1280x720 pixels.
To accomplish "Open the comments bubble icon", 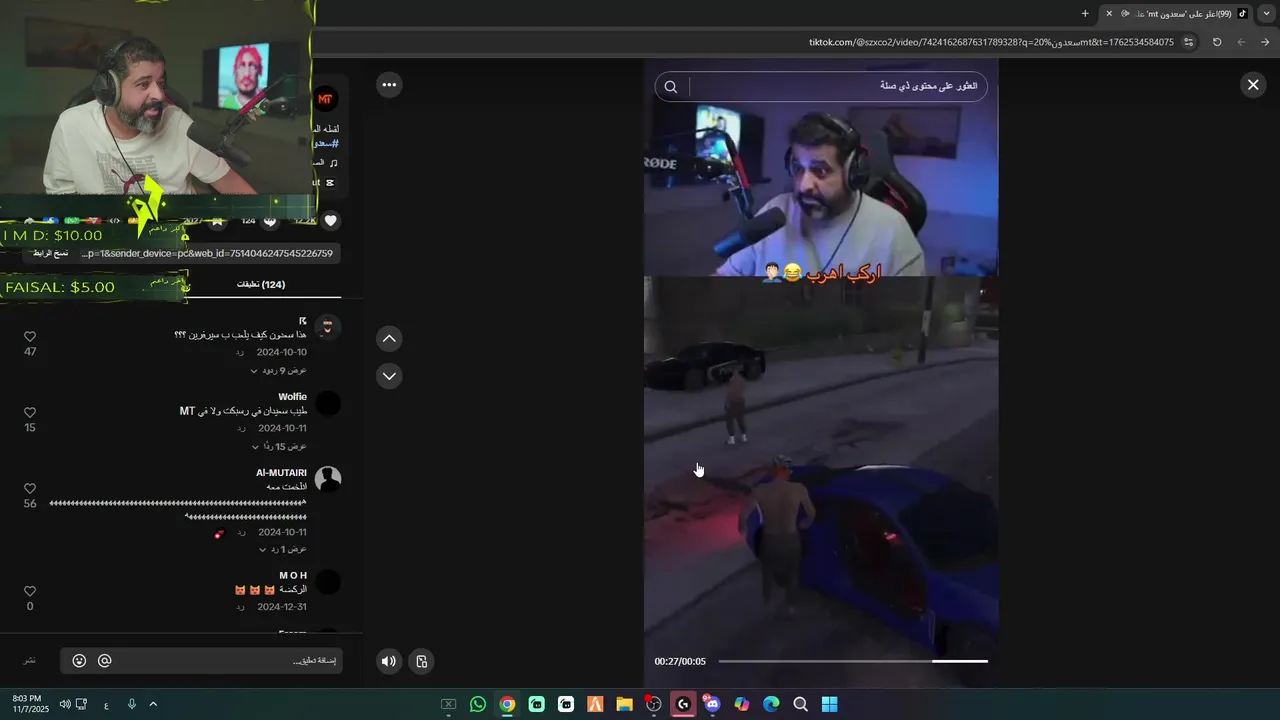I will (270, 221).
